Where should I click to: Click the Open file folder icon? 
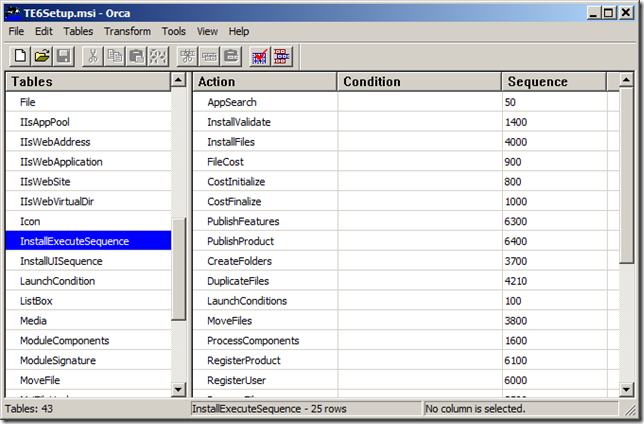pyautogui.click(x=42, y=56)
